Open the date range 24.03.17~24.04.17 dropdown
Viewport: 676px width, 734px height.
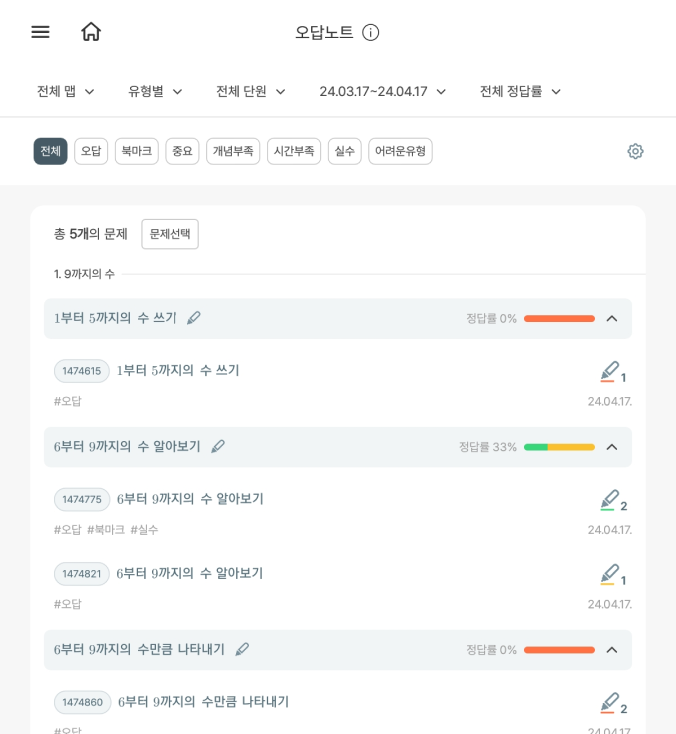point(382,91)
